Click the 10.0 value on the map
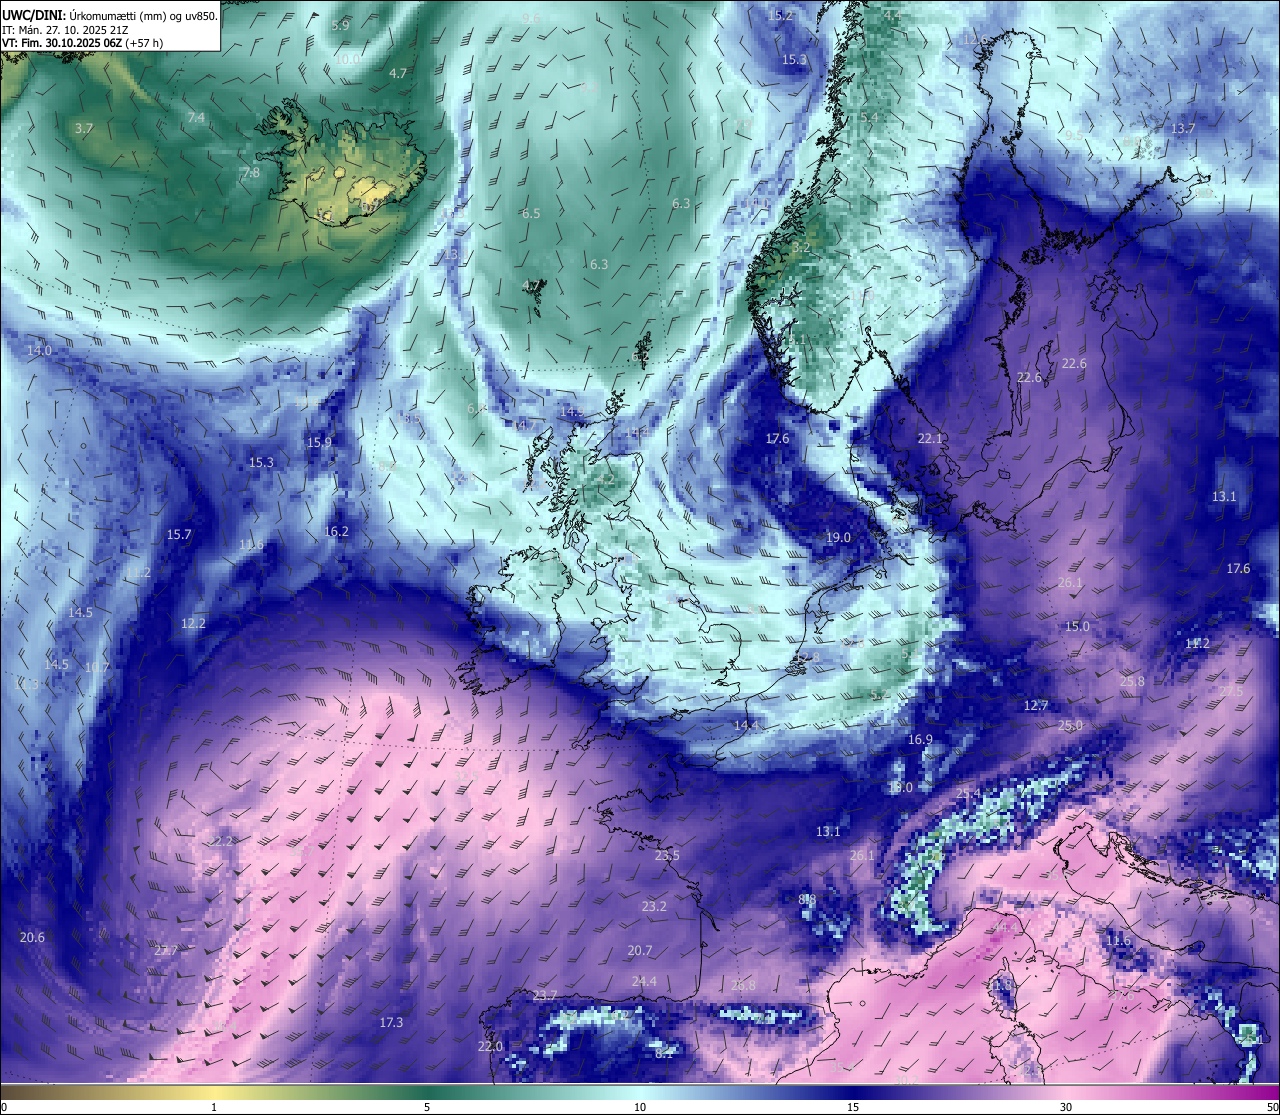The image size is (1280, 1115). coord(347,59)
